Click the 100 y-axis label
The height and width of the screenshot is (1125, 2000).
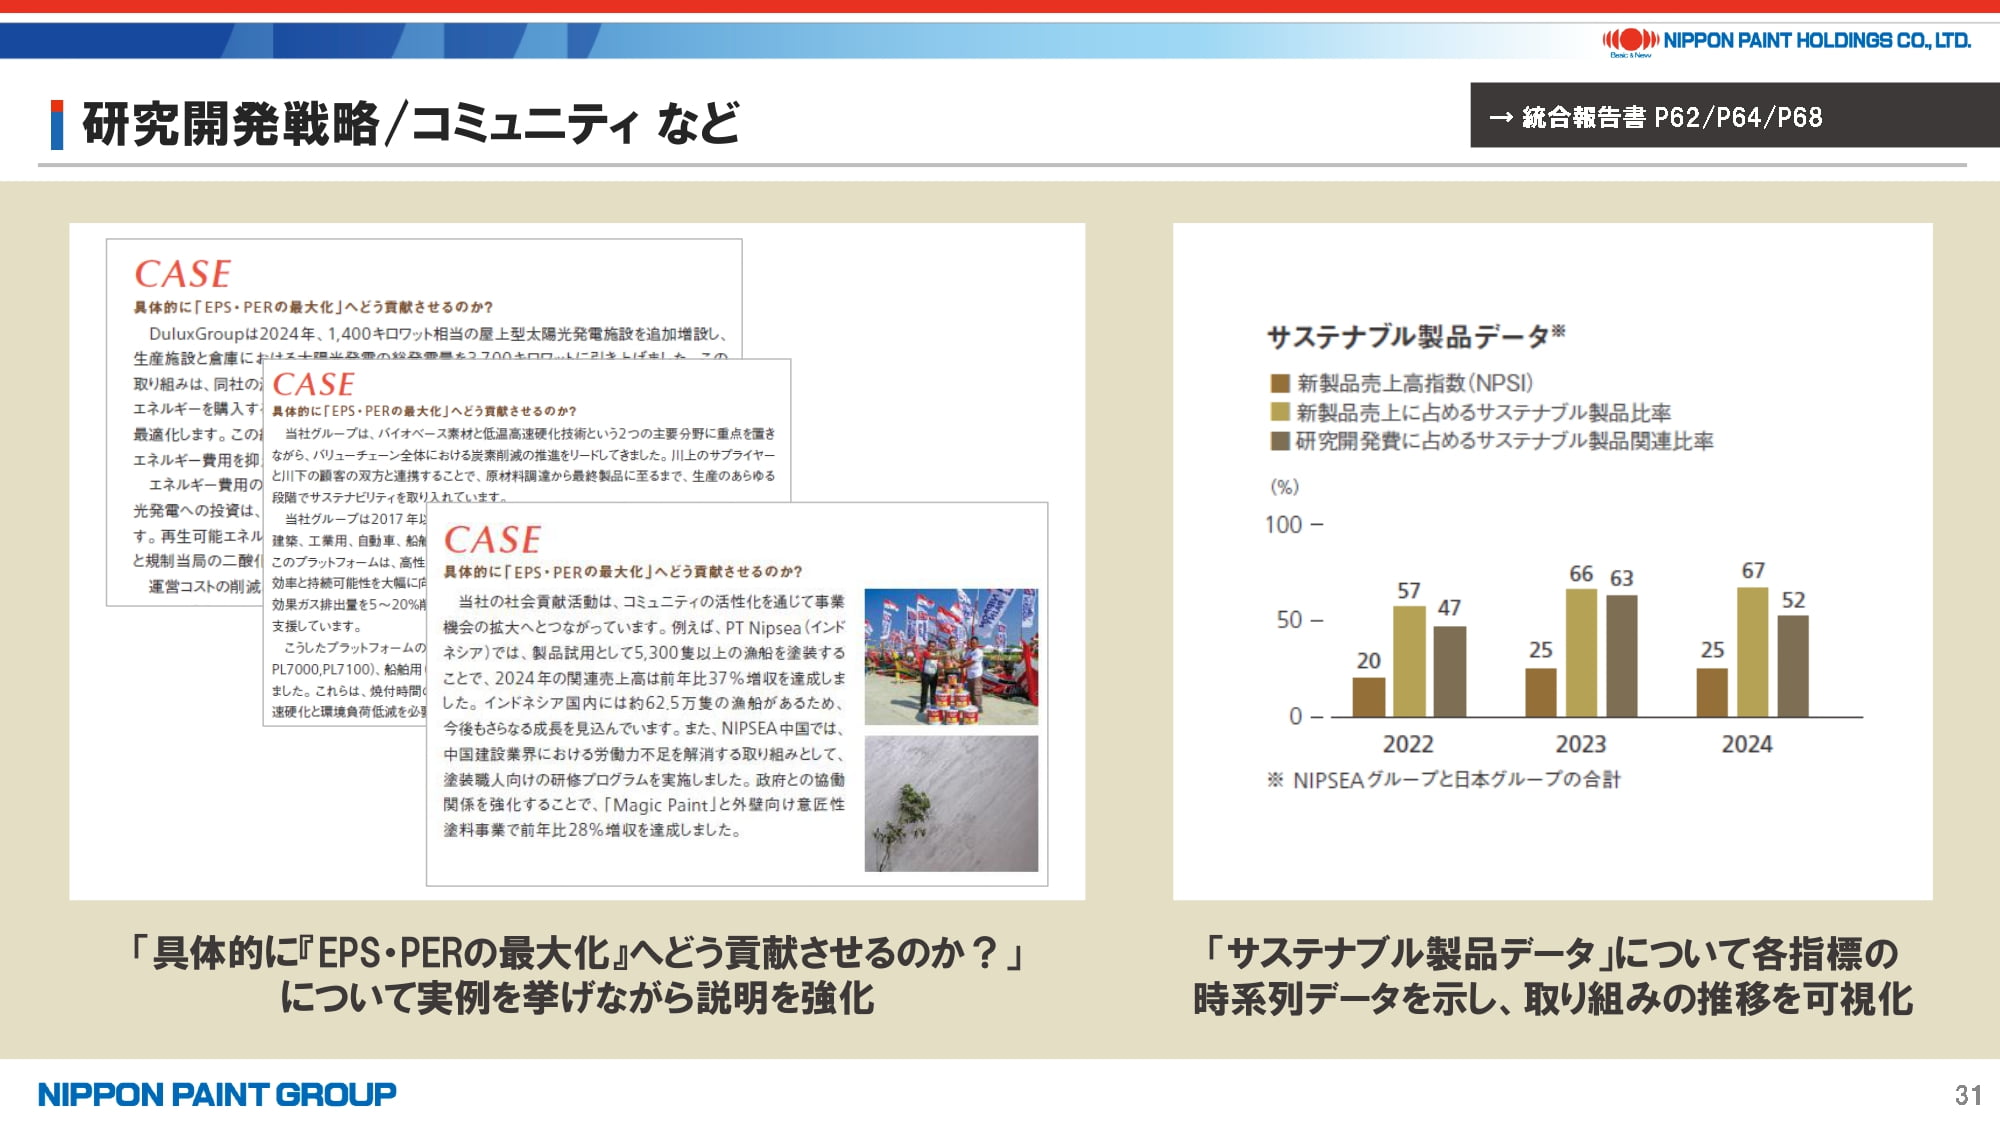coord(1284,524)
